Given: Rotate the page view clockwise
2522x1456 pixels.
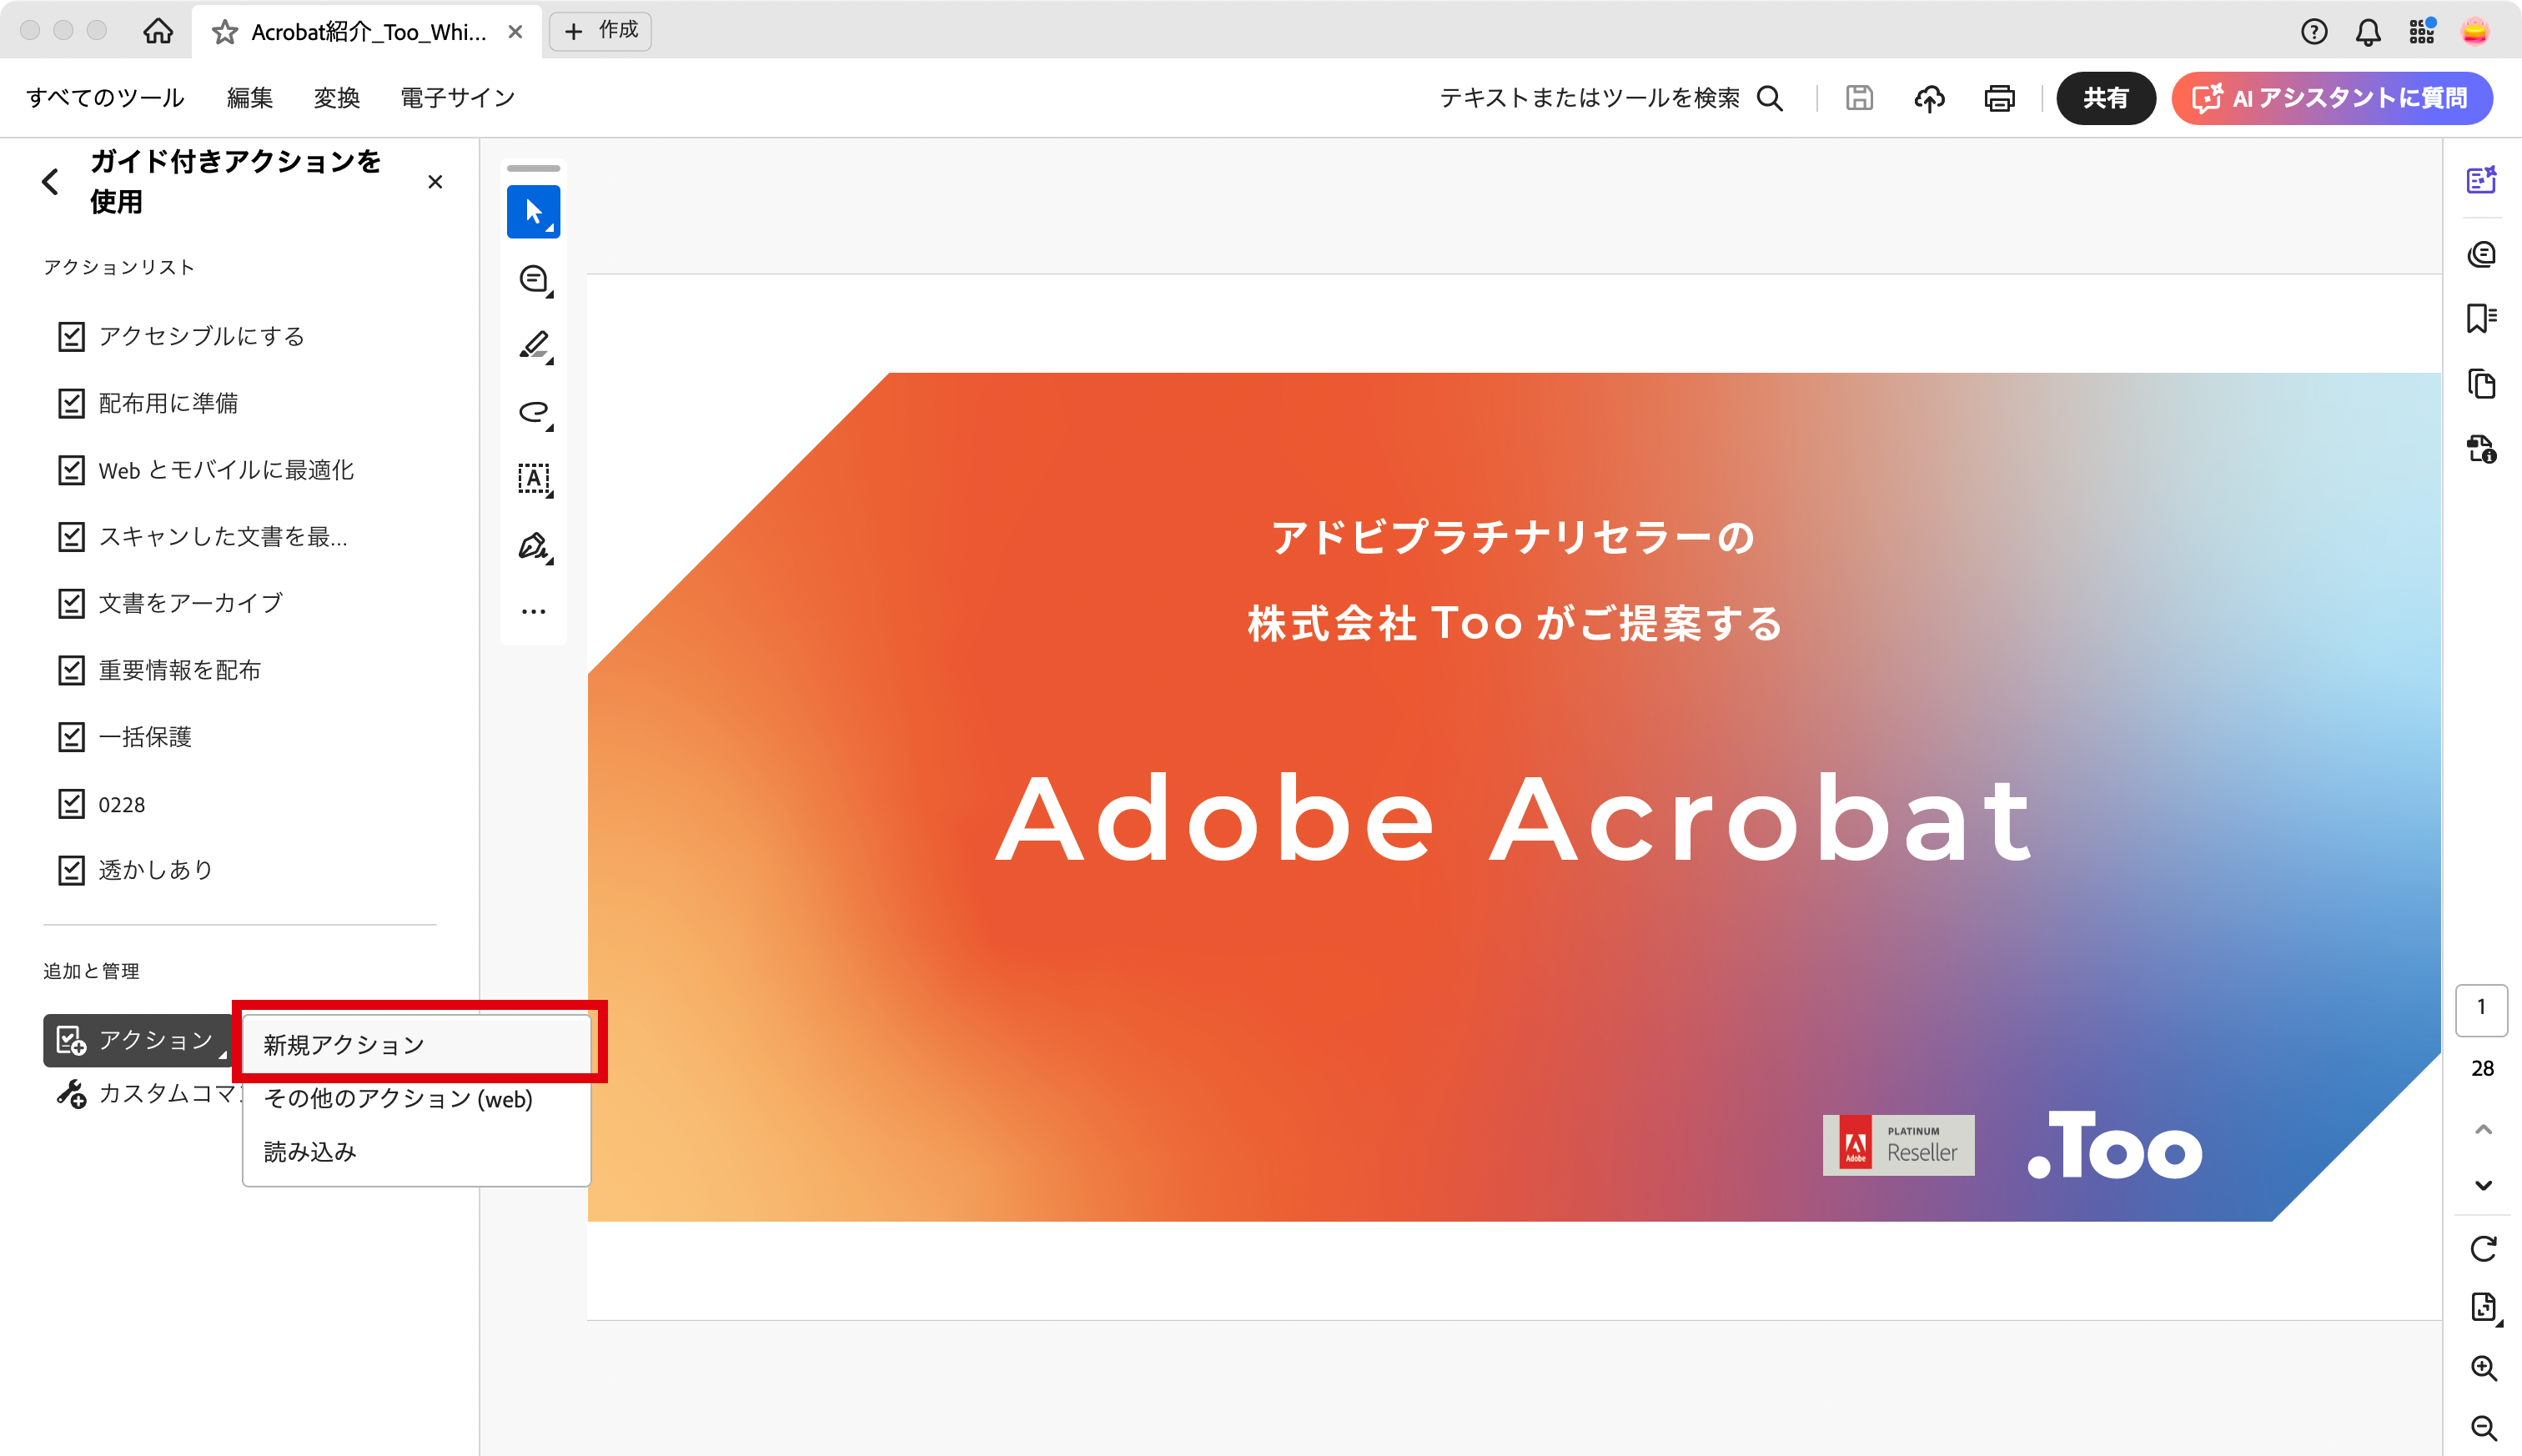Looking at the screenshot, I should tap(2483, 1249).
